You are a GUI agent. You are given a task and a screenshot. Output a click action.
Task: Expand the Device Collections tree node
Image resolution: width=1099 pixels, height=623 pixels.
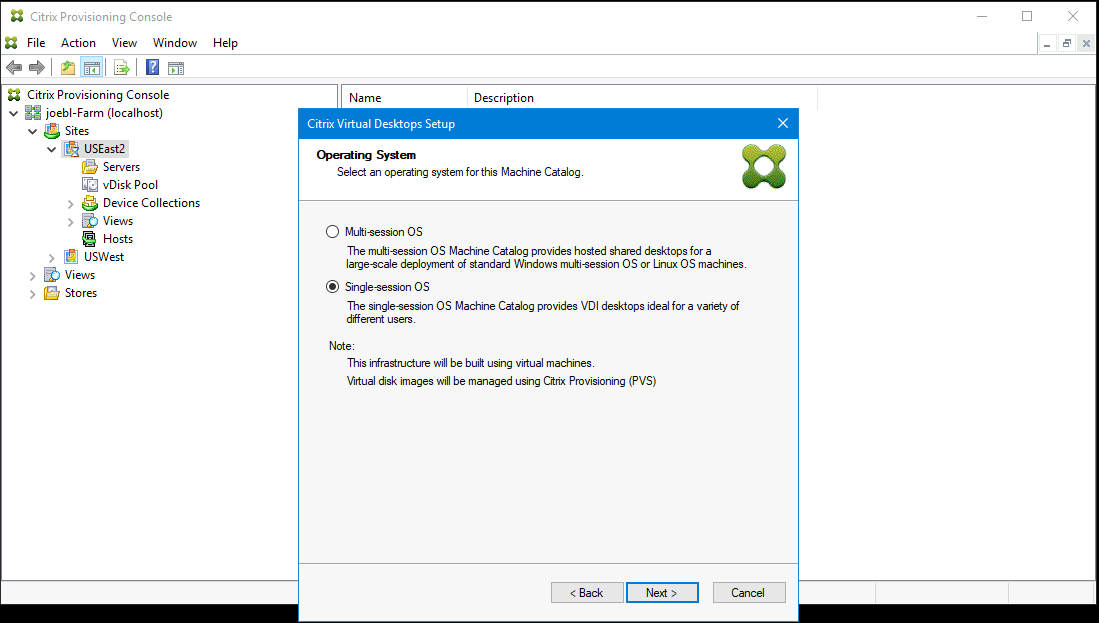[x=69, y=202]
